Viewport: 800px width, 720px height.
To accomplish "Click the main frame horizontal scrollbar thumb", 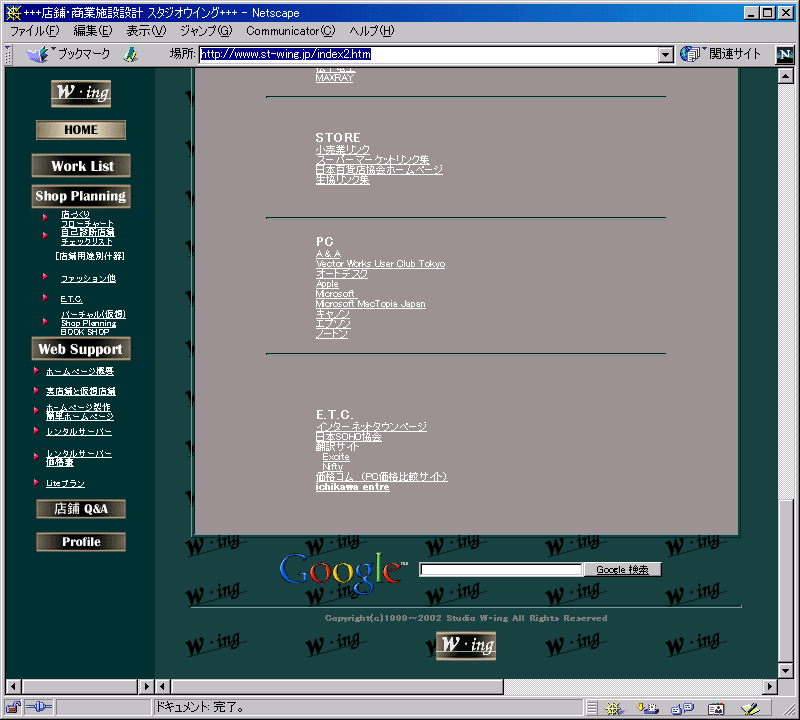I will pos(337,687).
